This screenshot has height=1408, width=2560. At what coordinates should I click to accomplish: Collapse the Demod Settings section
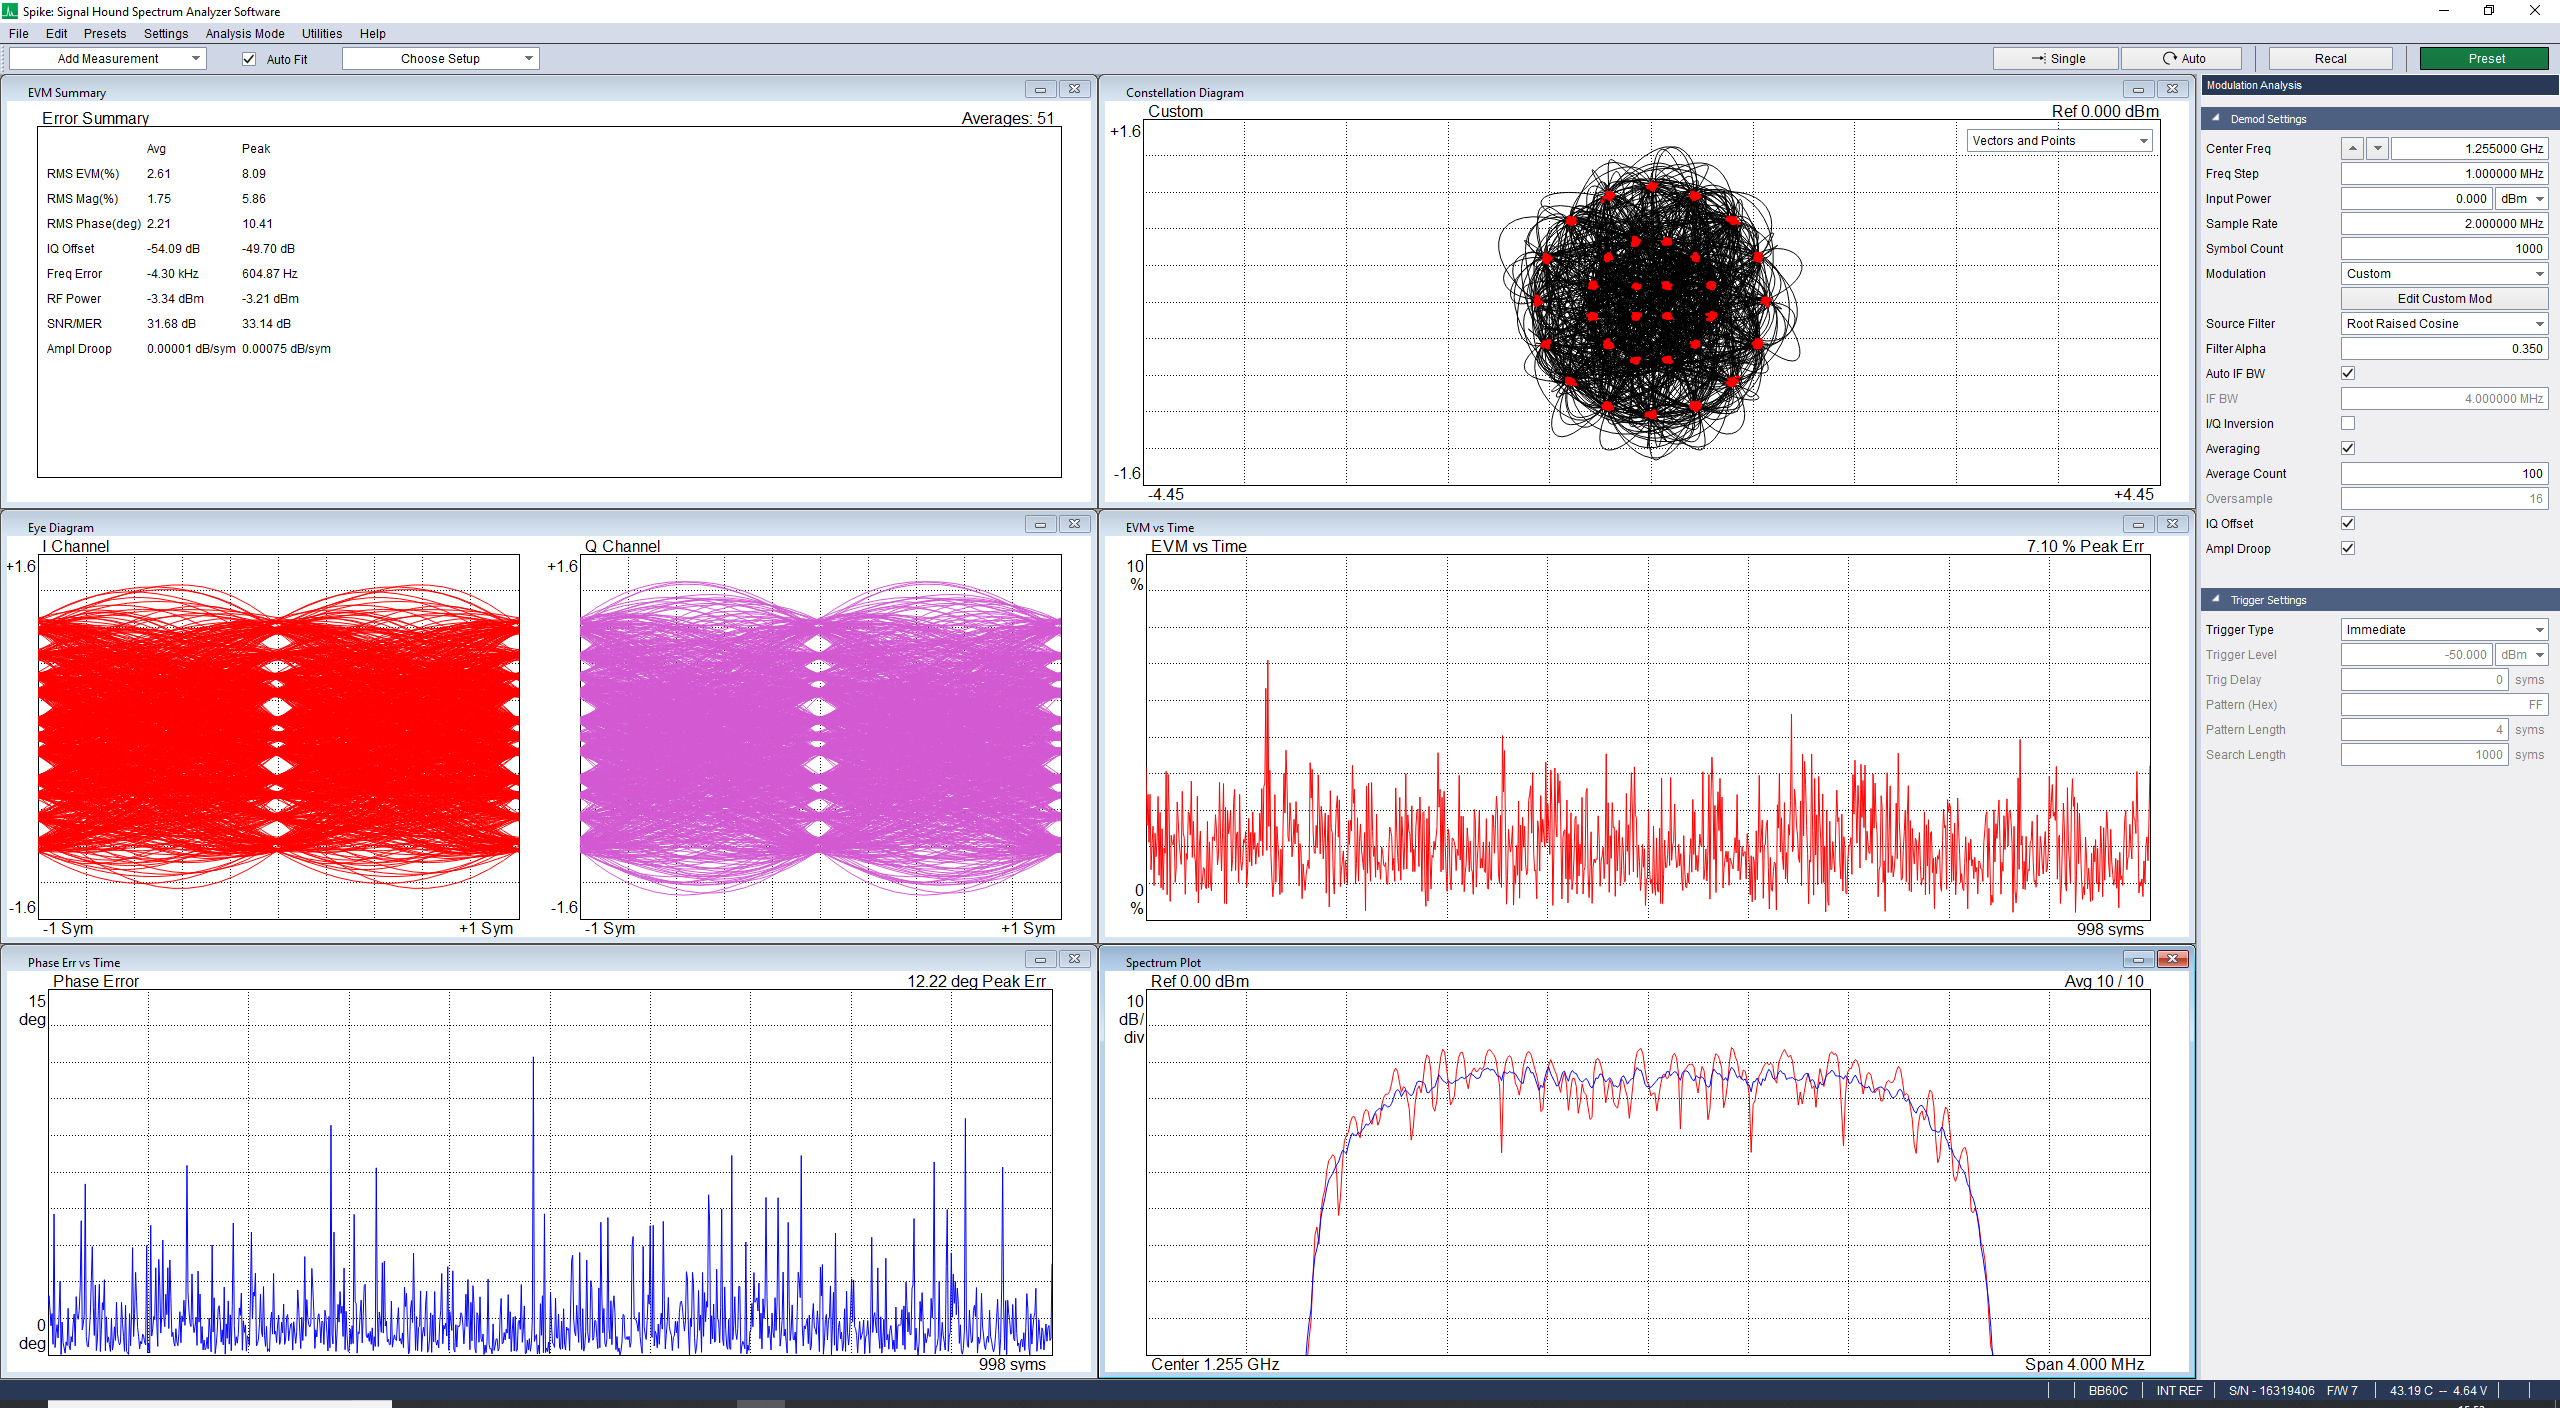2216,118
